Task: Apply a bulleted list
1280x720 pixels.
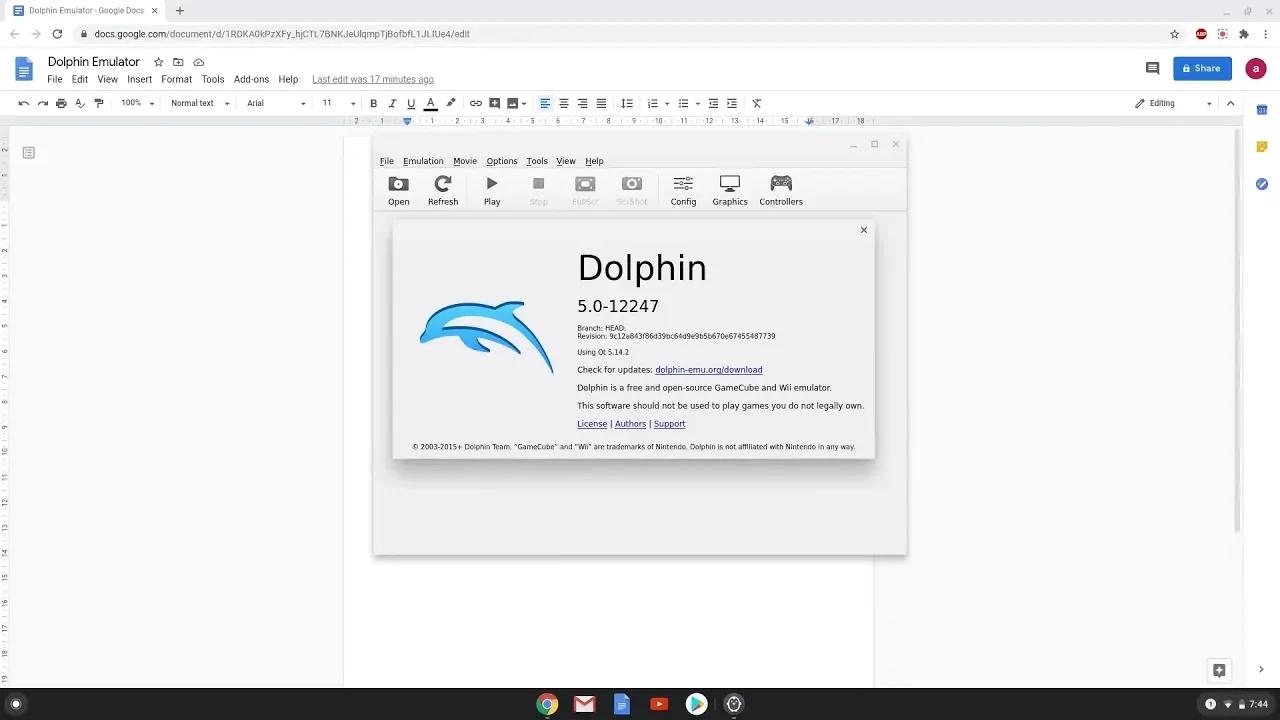Action: [x=684, y=103]
